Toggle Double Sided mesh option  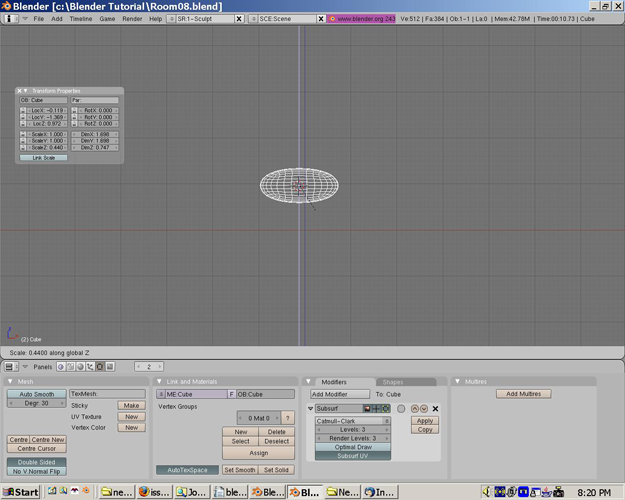[36, 462]
